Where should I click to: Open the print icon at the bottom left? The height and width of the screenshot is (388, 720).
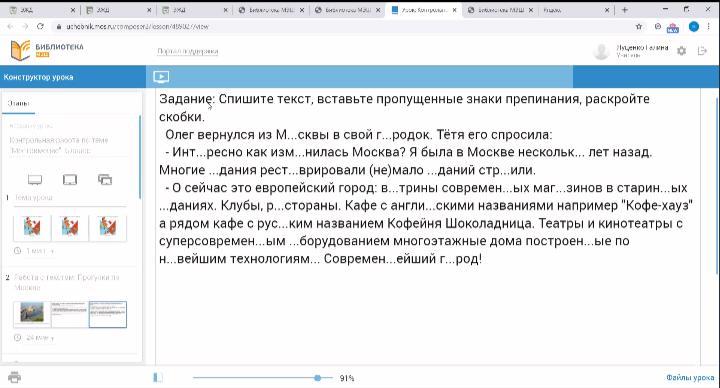15,377
